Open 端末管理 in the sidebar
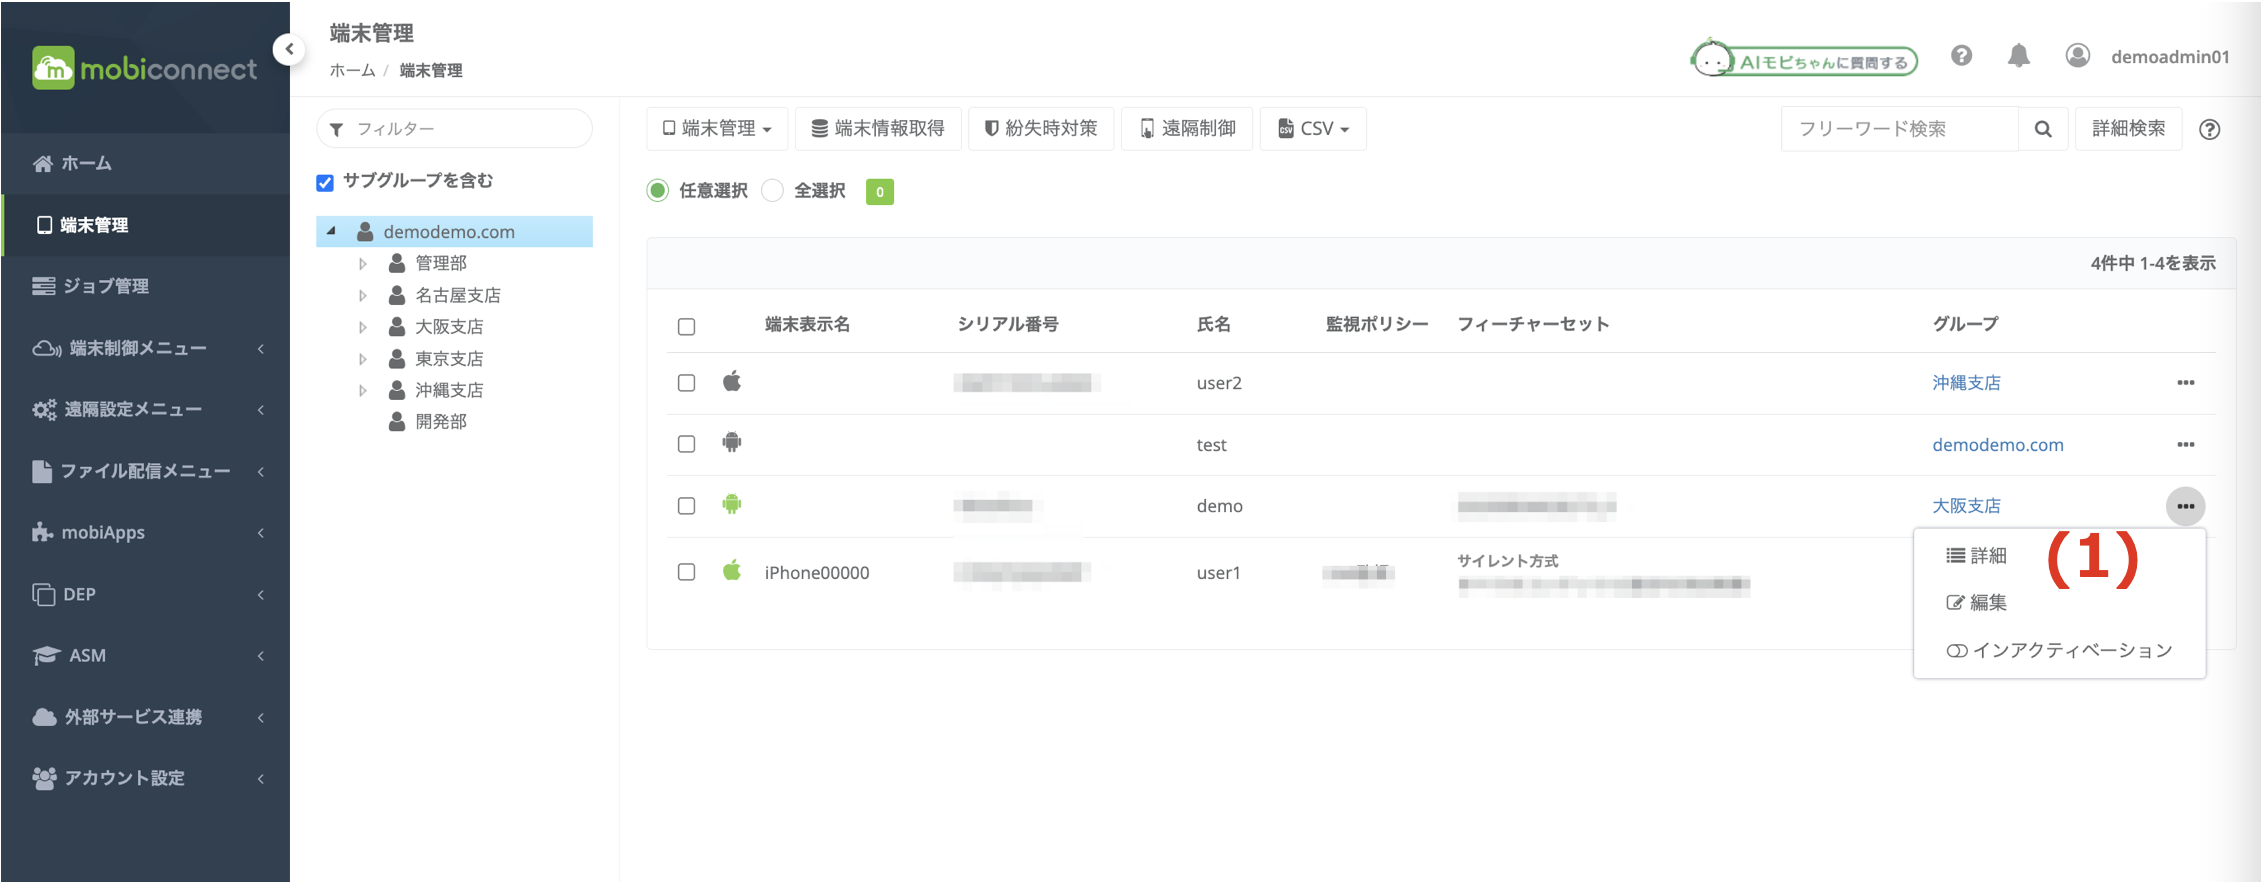The height and width of the screenshot is (884, 2262). (x=146, y=225)
